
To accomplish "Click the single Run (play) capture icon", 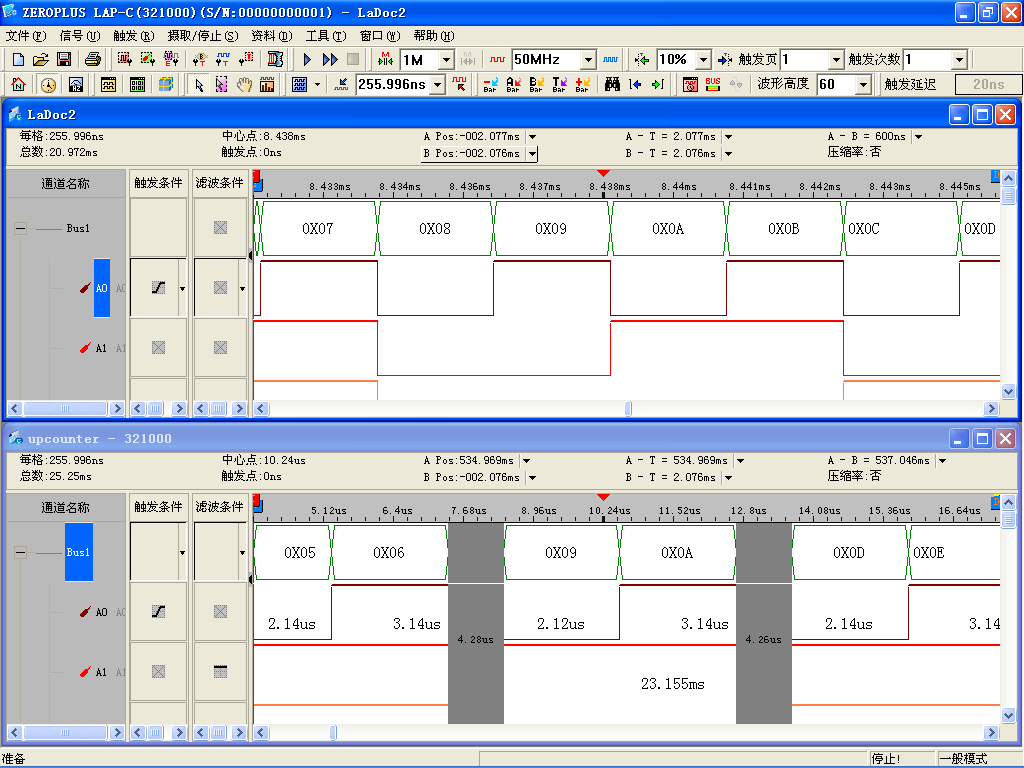I will point(308,60).
